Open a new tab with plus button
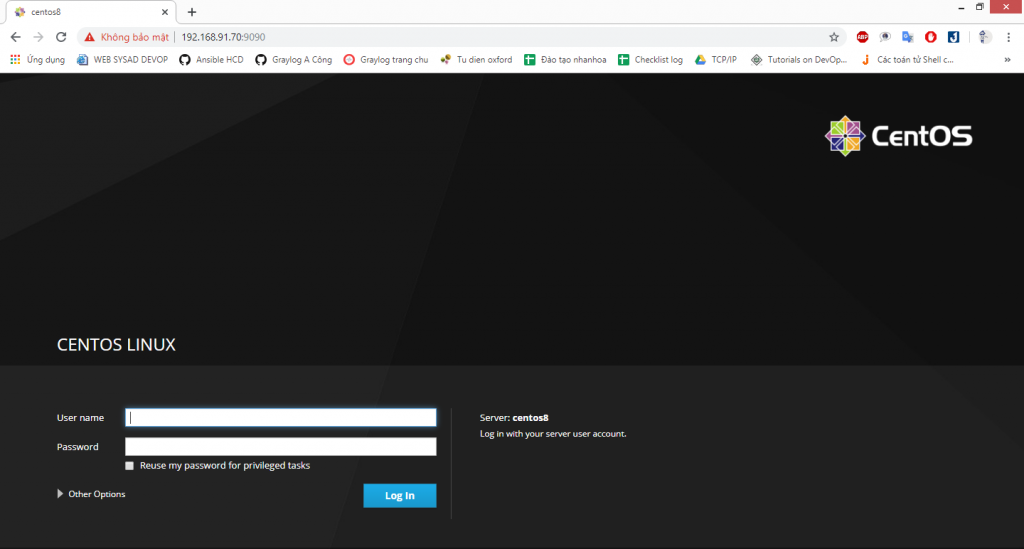 (x=191, y=12)
